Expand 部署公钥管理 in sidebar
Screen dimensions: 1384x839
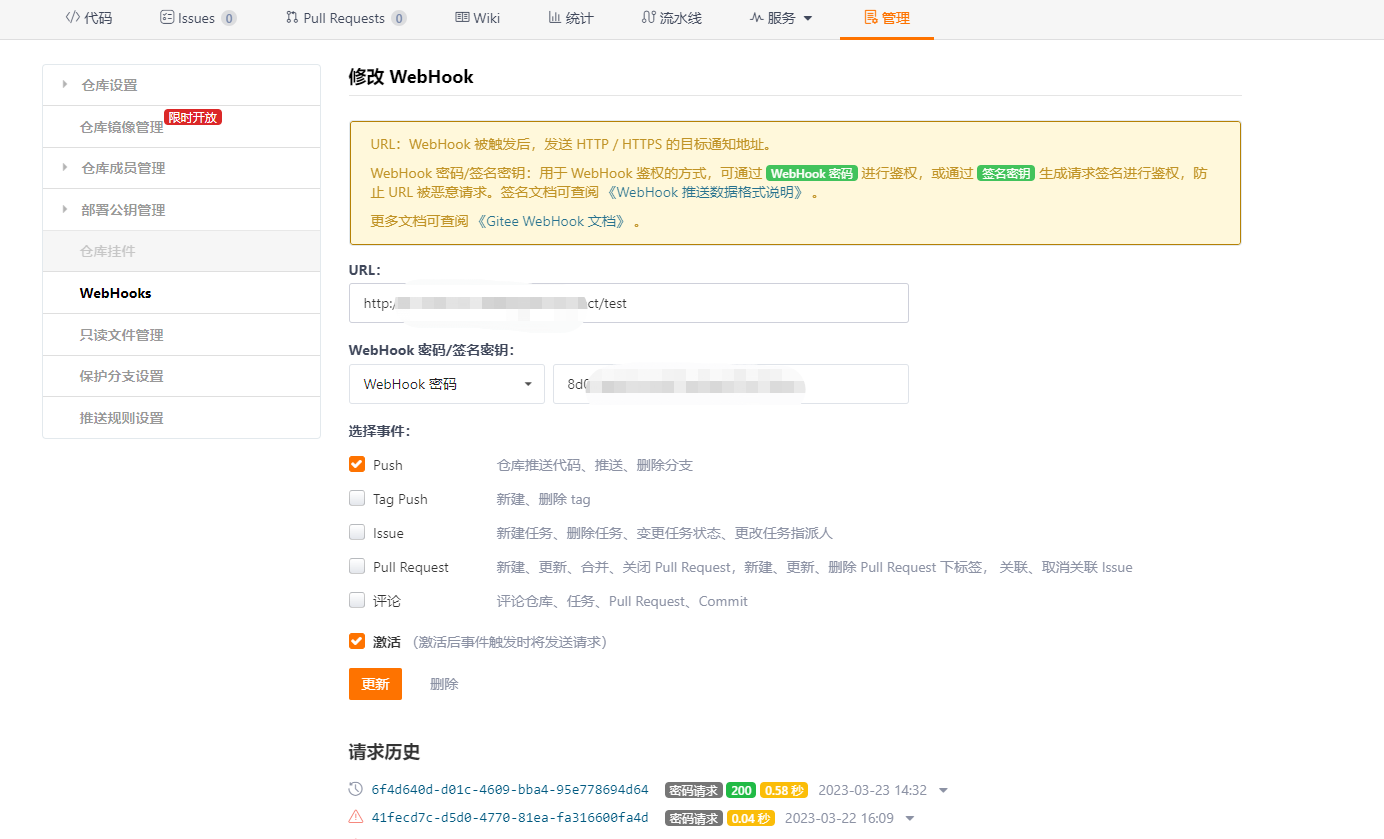(x=181, y=210)
